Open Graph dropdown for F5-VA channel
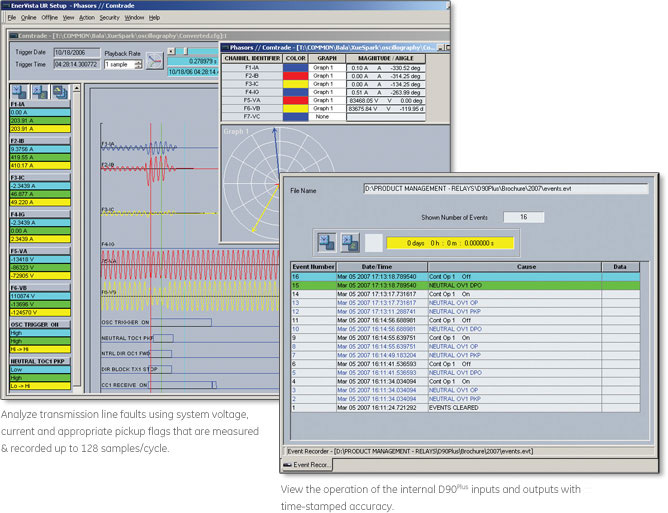 (x=326, y=100)
